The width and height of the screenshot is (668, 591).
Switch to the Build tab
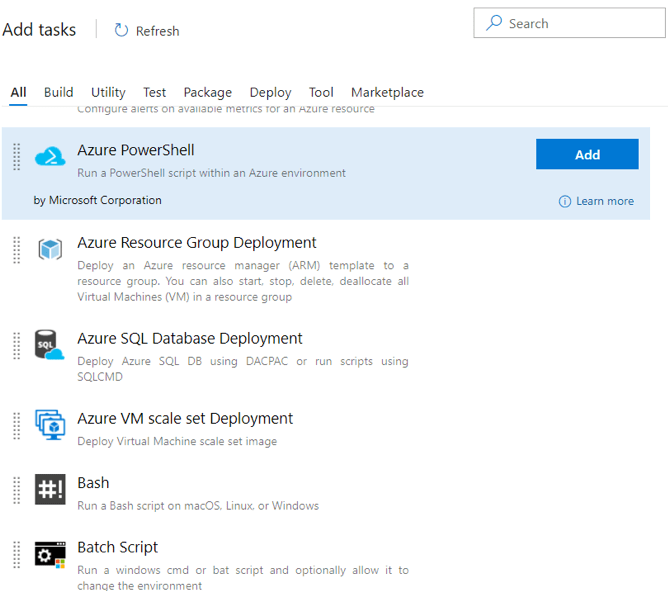coord(58,92)
